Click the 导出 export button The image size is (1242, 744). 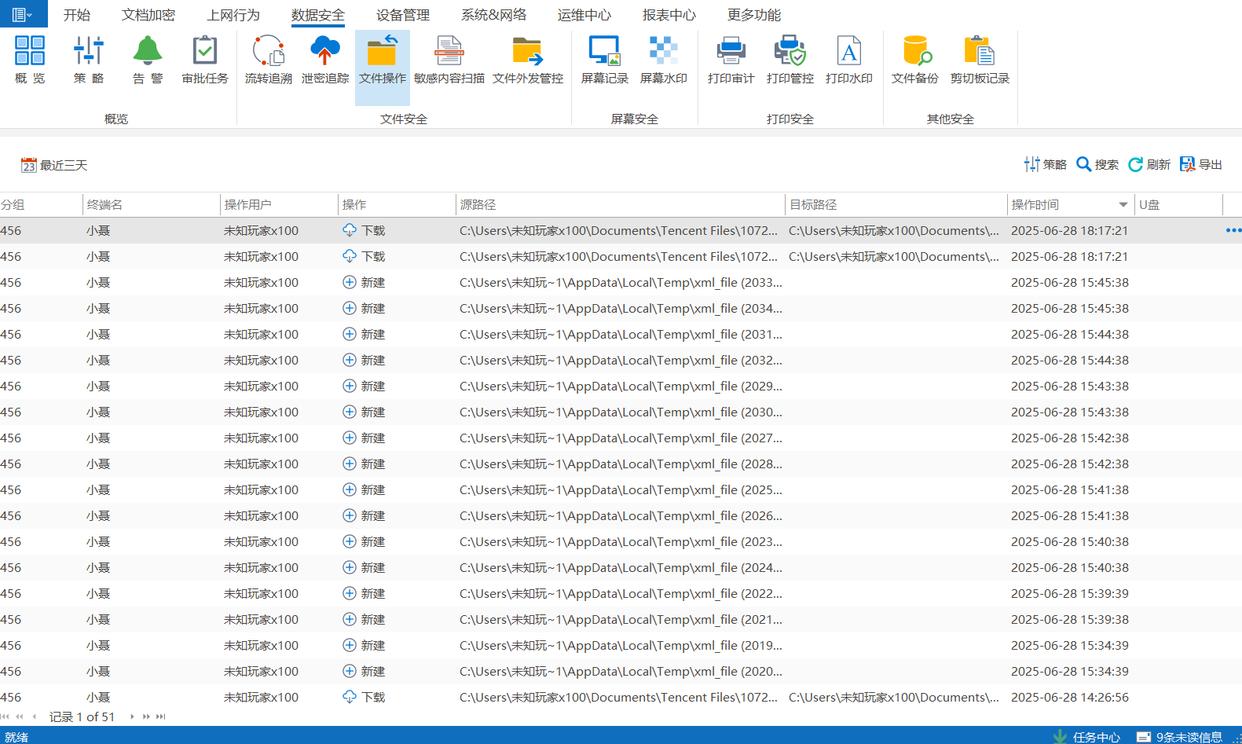pyautogui.click(x=1201, y=165)
